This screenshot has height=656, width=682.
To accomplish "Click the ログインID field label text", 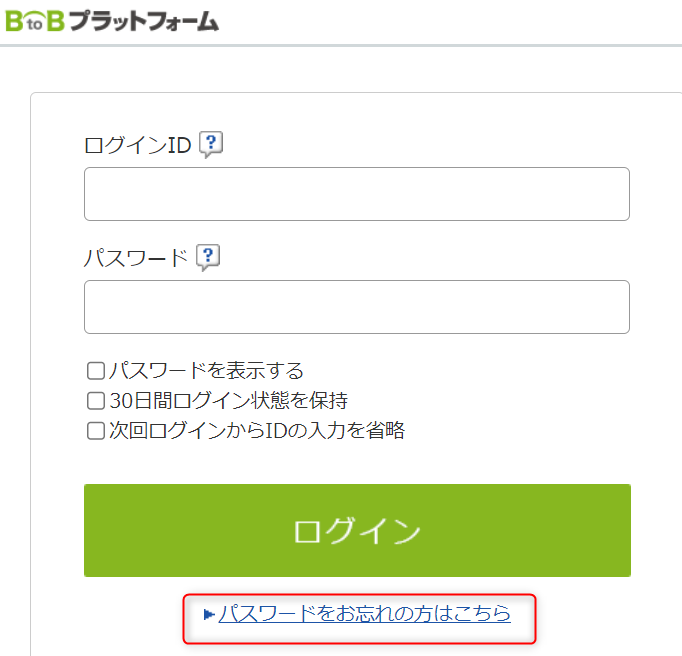I will click(137, 146).
